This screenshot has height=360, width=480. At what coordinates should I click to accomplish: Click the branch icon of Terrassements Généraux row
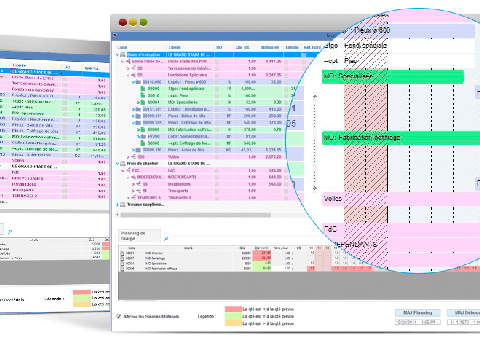tap(133, 68)
